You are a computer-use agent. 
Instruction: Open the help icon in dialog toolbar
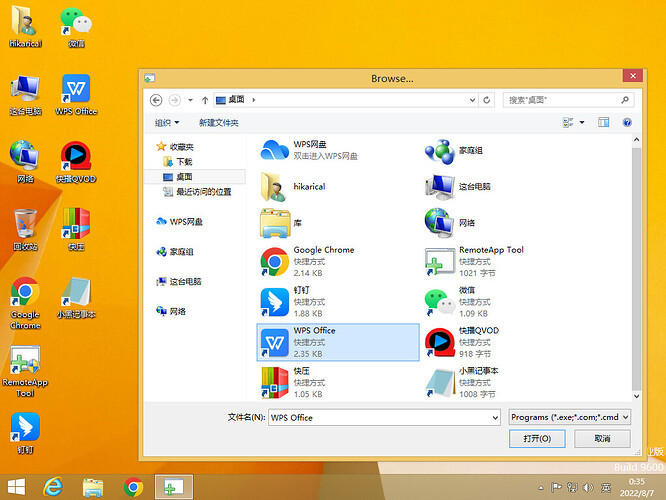tap(627, 123)
